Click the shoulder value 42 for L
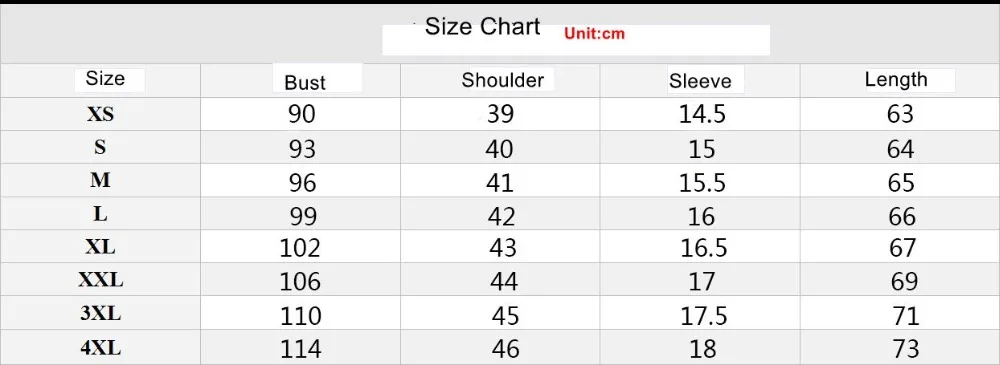The image size is (1000, 365). pyautogui.click(x=501, y=217)
